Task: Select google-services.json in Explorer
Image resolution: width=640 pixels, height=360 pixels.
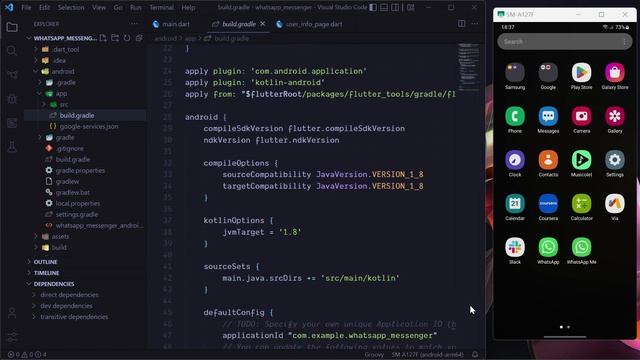Action: click(x=85, y=127)
